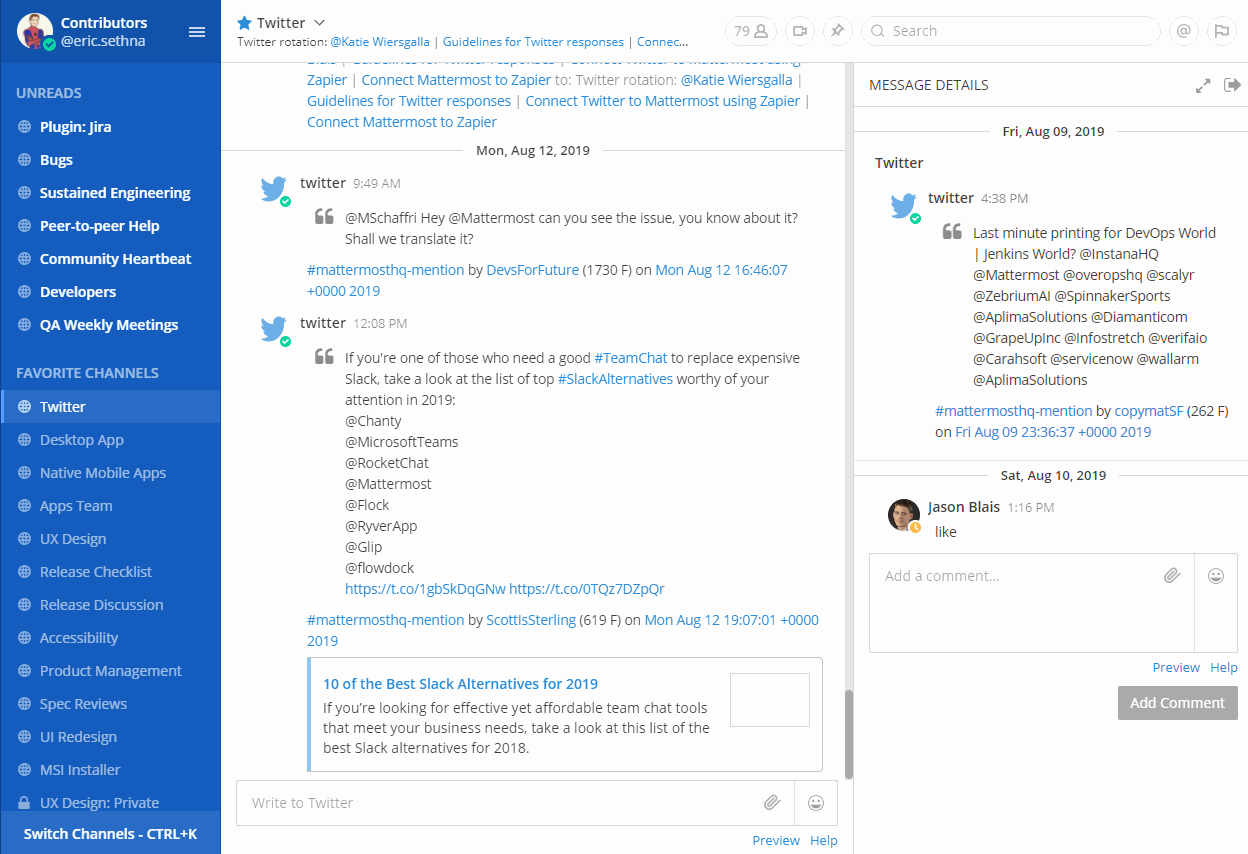Unfavorite Twitter channel via star icon
The height and width of the screenshot is (854, 1248).
coord(244,23)
